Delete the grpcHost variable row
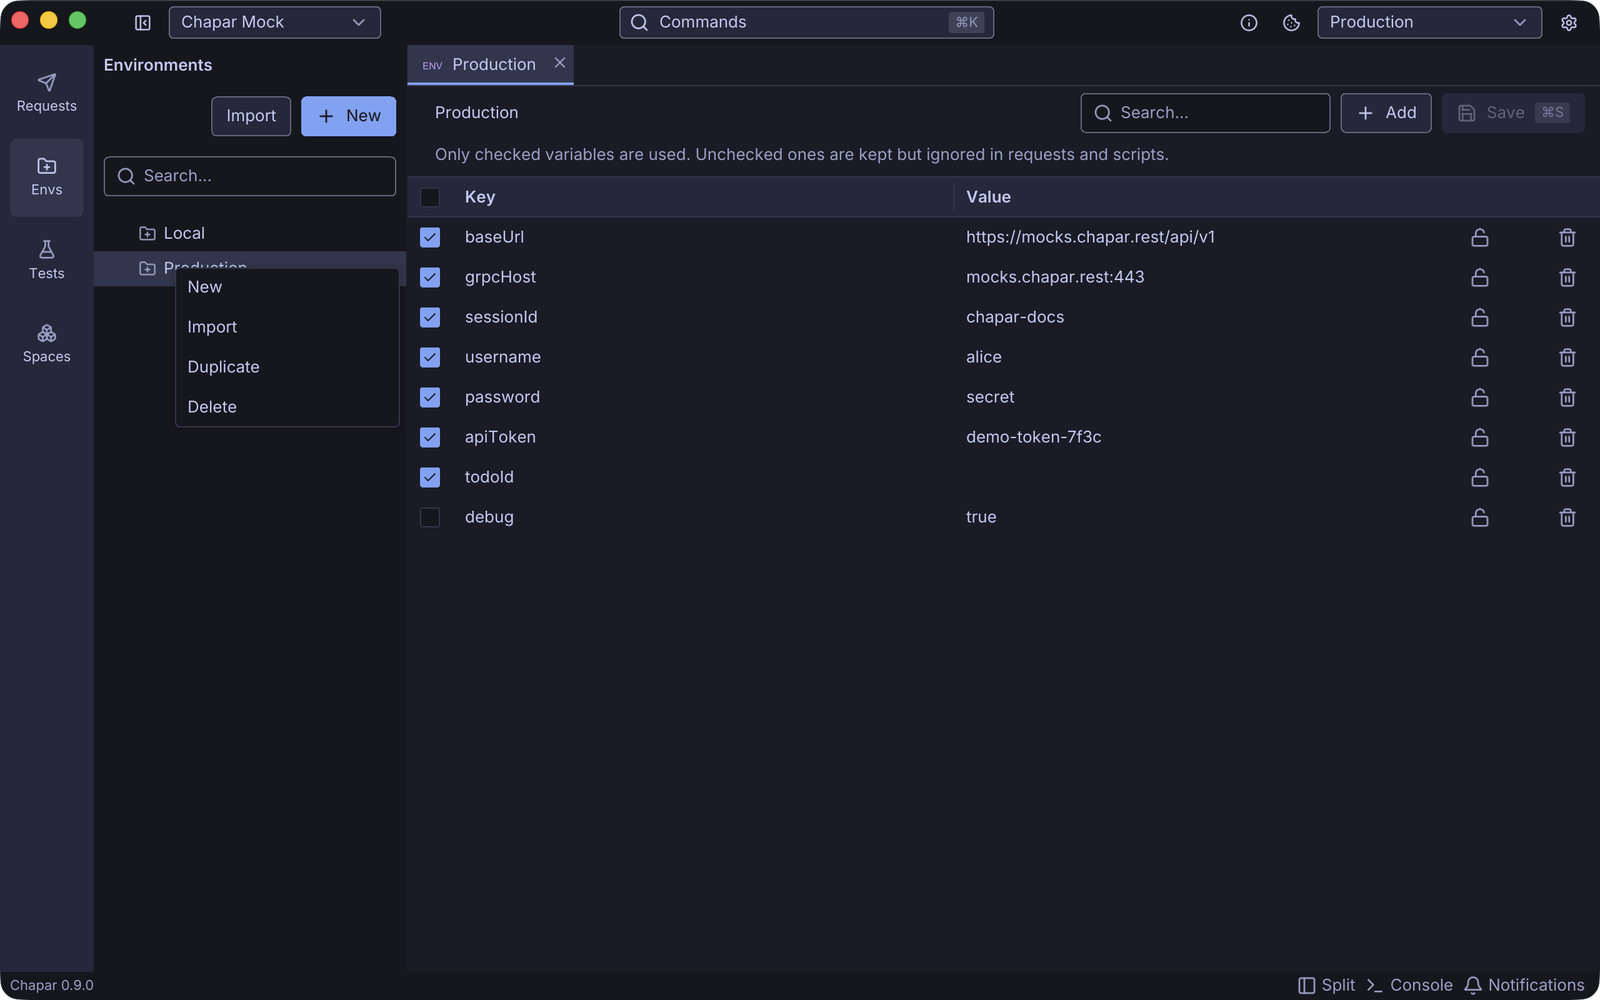Image resolution: width=1600 pixels, height=1000 pixels. 1567,277
